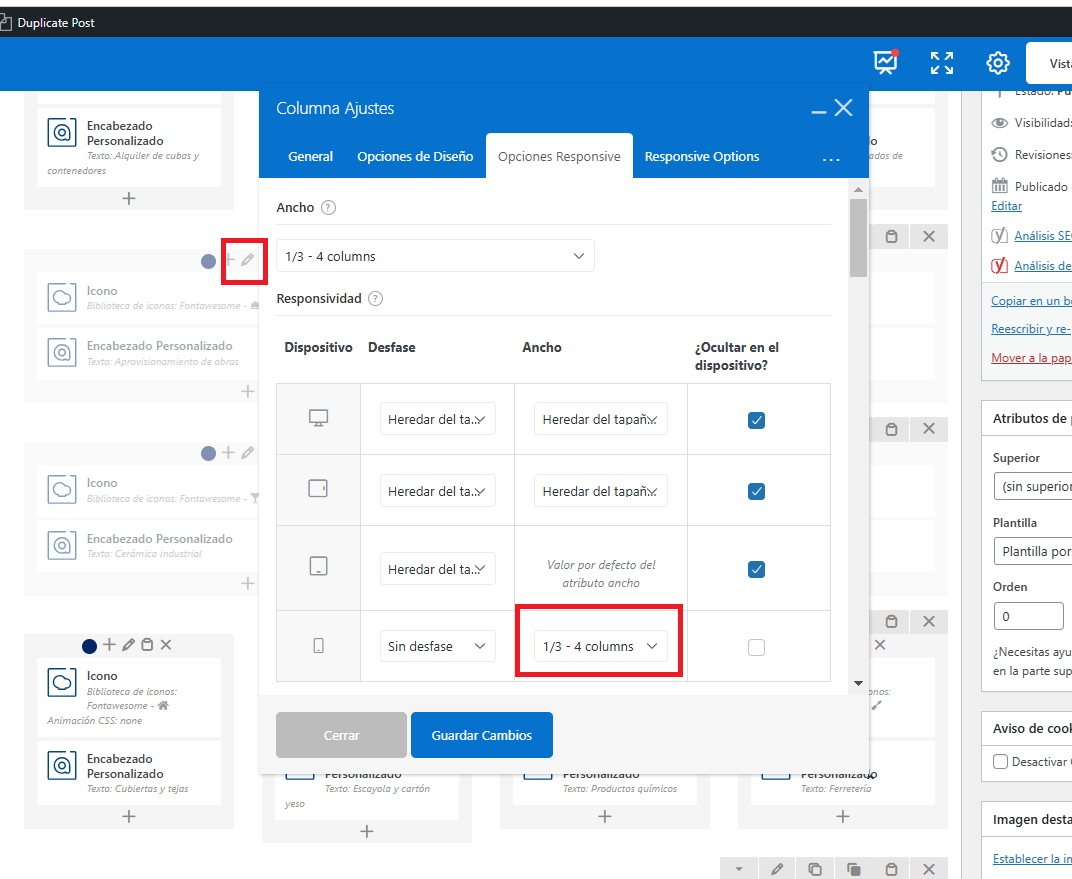This screenshot has height=879, width=1072.
Task: Add element below Escayola y cartón yeso heading
Action: (366, 831)
